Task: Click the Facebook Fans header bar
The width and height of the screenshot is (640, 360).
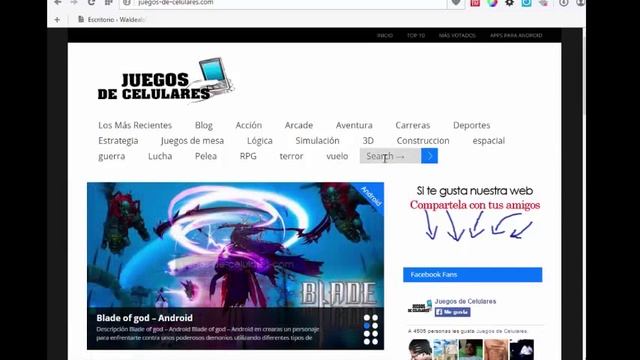Action: click(473, 275)
